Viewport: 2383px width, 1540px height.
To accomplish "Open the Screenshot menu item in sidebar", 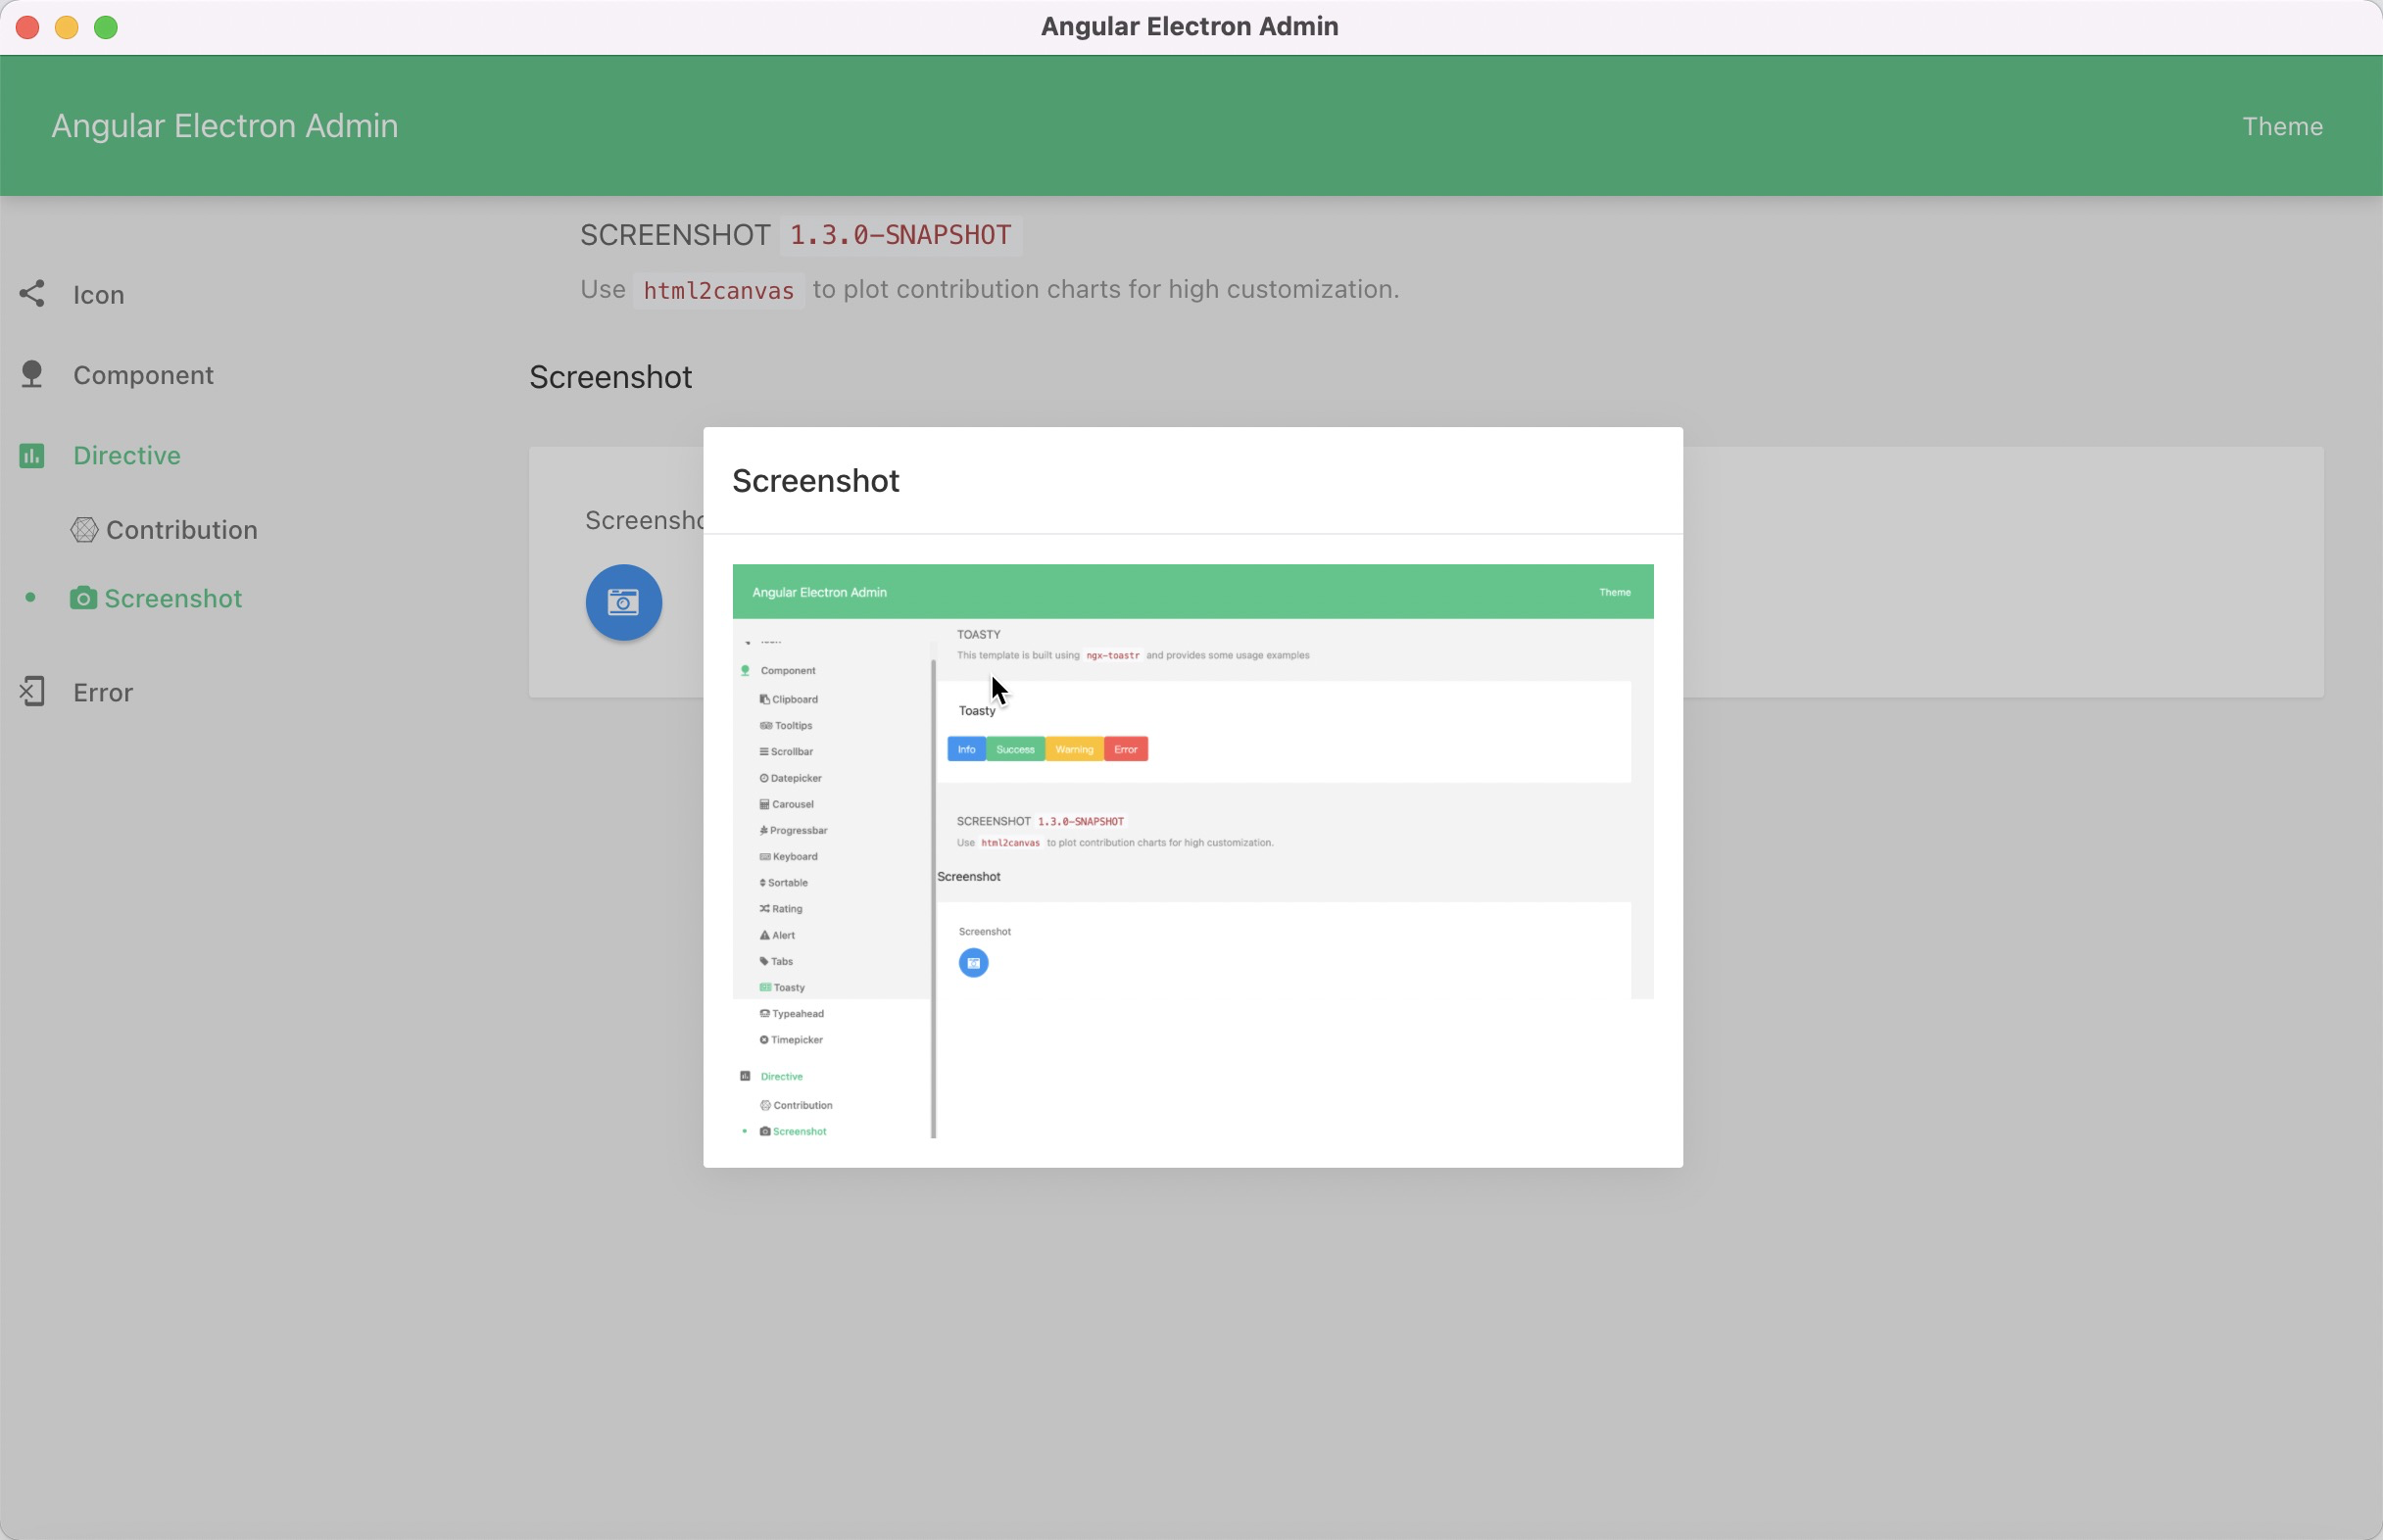I will point(173,599).
